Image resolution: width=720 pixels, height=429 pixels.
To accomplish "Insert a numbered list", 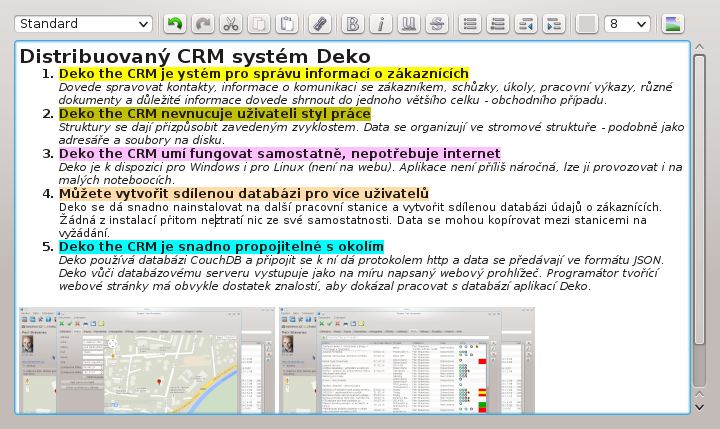I will coord(498,24).
